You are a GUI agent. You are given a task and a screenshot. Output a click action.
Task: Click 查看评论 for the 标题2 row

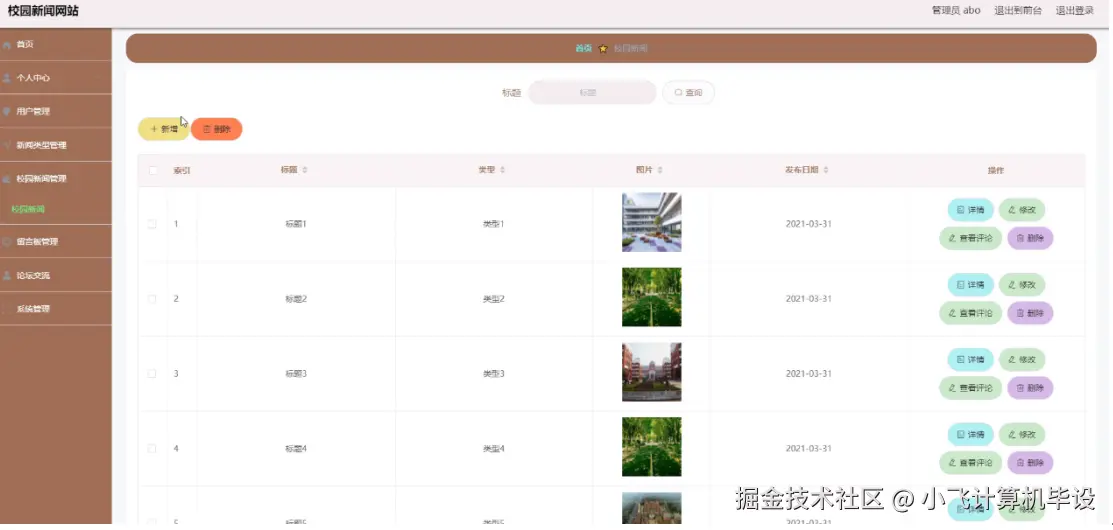pyautogui.click(x=970, y=313)
